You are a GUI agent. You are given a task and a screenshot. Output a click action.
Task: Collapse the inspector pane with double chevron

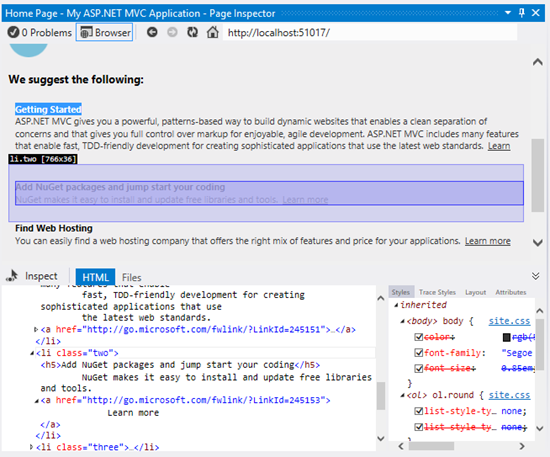tap(536, 276)
